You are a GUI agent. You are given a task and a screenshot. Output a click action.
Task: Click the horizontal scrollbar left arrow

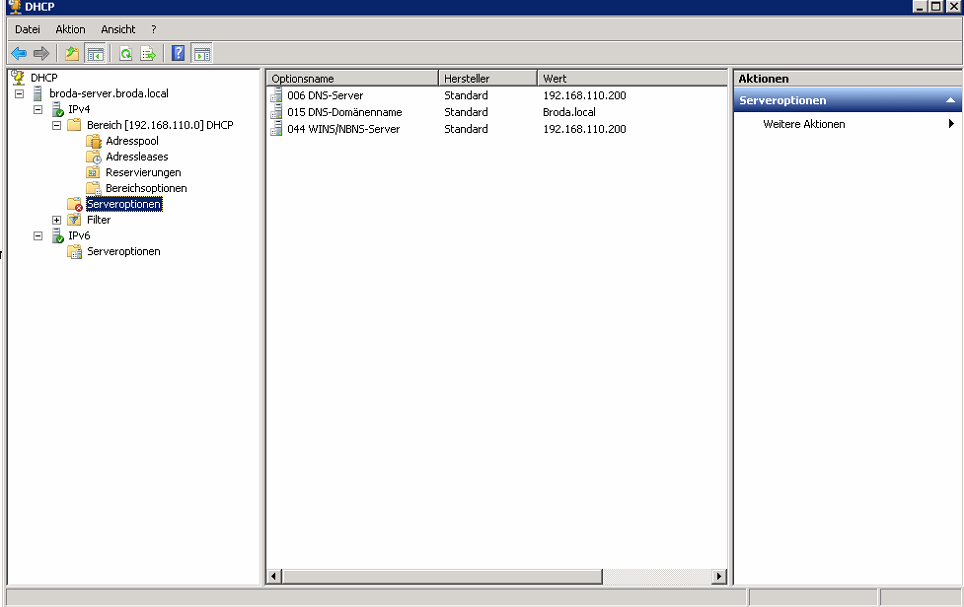tap(274, 576)
